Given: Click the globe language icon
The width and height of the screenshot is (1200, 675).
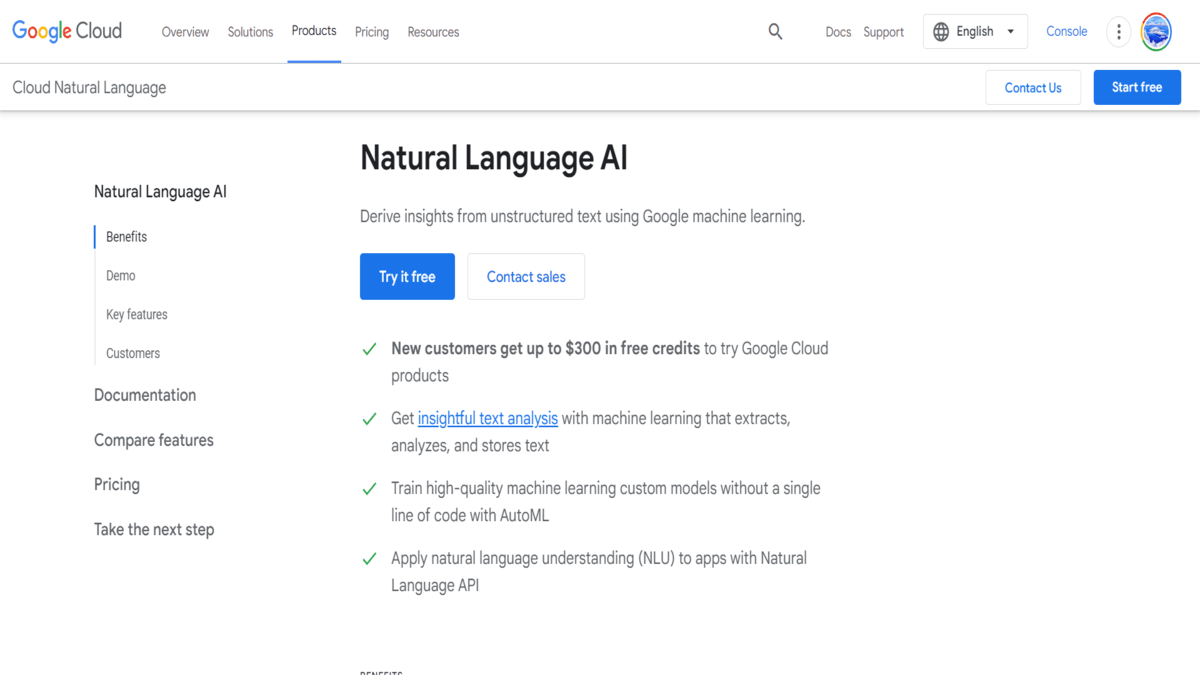Looking at the screenshot, I should click(x=941, y=32).
